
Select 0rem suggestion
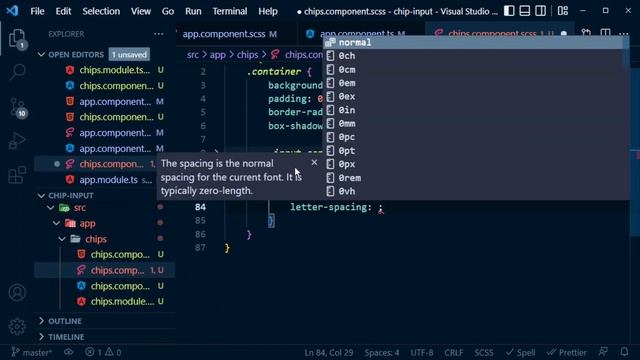coord(473,178)
